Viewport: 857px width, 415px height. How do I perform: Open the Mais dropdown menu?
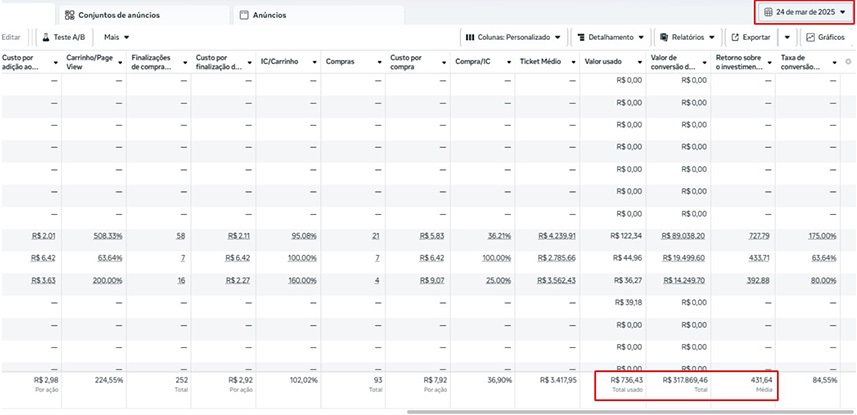116,37
